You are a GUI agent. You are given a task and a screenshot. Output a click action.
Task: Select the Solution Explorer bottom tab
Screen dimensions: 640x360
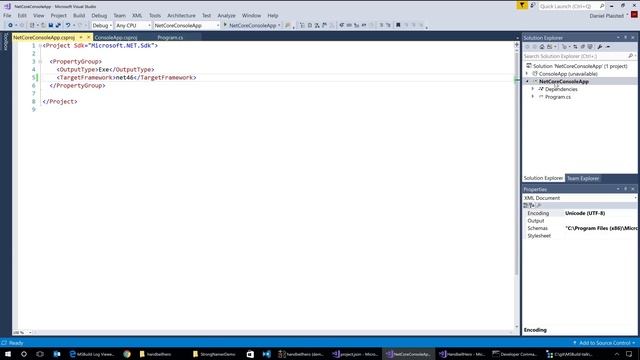pyautogui.click(x=543, y=178)
